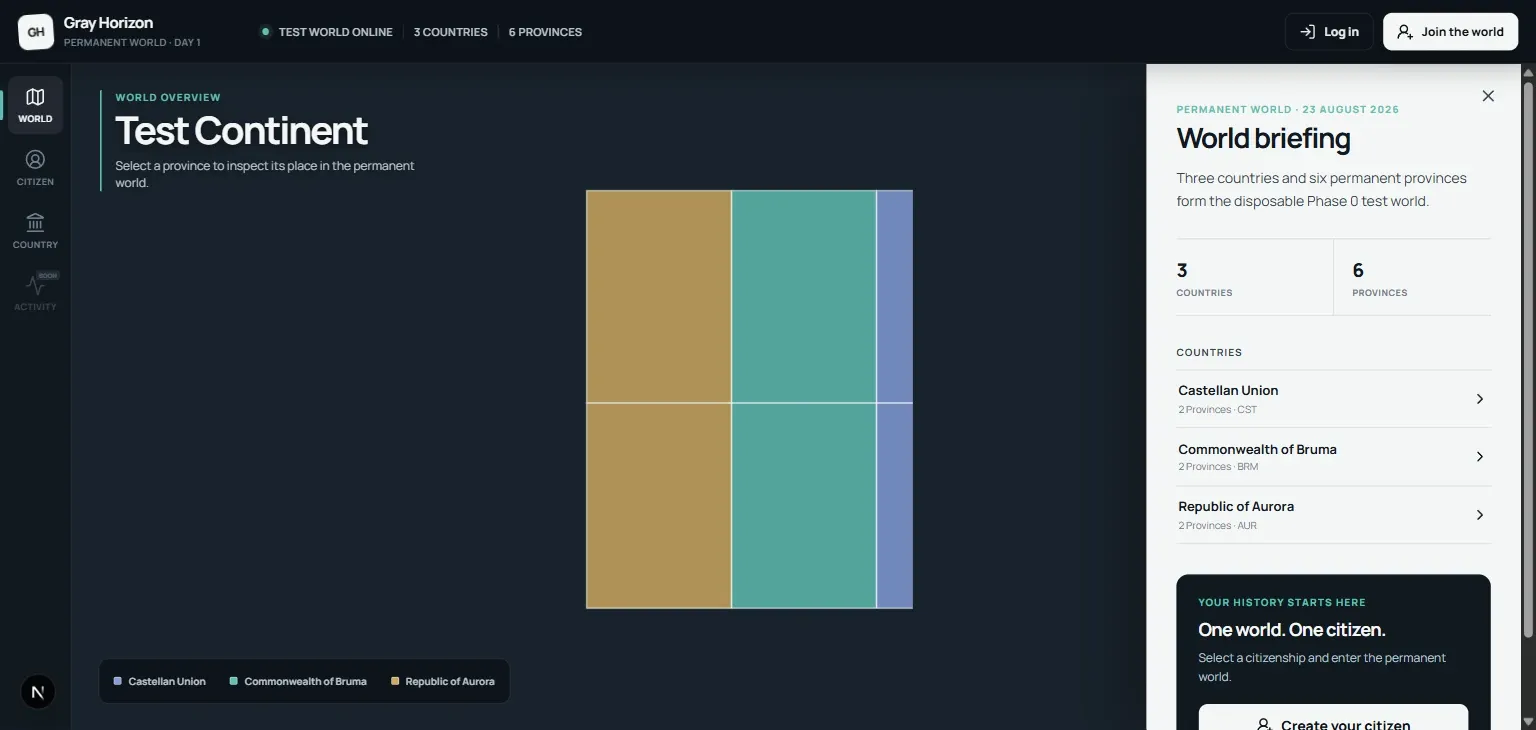Click the One world. One citizen. heading

(1292, 630)
